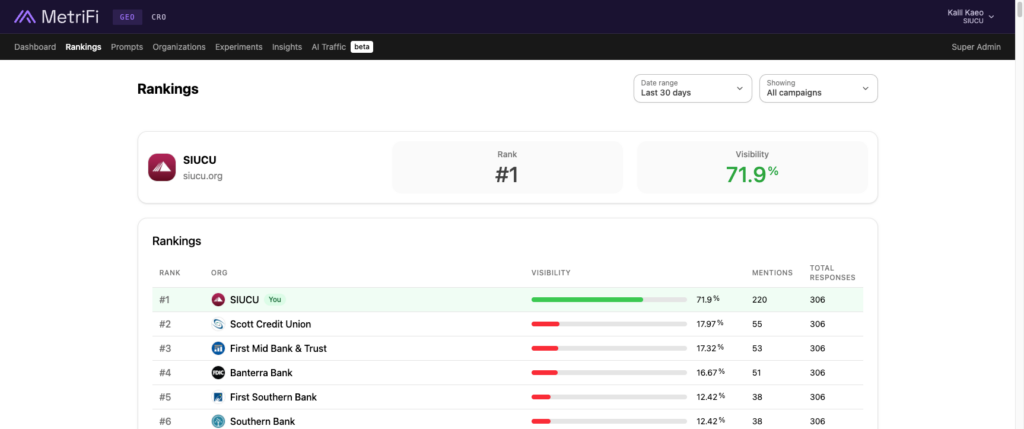Viewport: 1024px width, 429px height.
Task: Open Scott Credit Union row name
Action: [x=270, y=324]
